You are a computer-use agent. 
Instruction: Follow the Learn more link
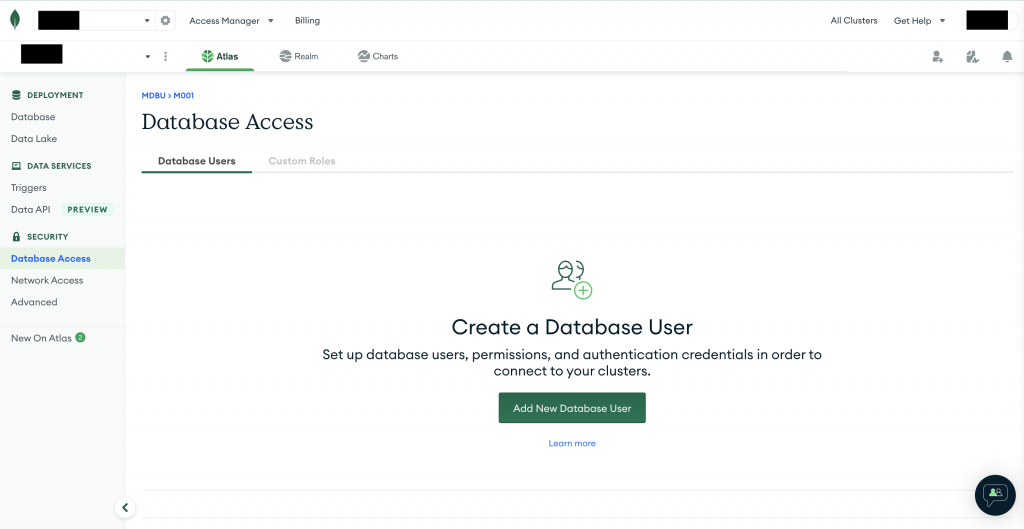(x=572, y=443)
